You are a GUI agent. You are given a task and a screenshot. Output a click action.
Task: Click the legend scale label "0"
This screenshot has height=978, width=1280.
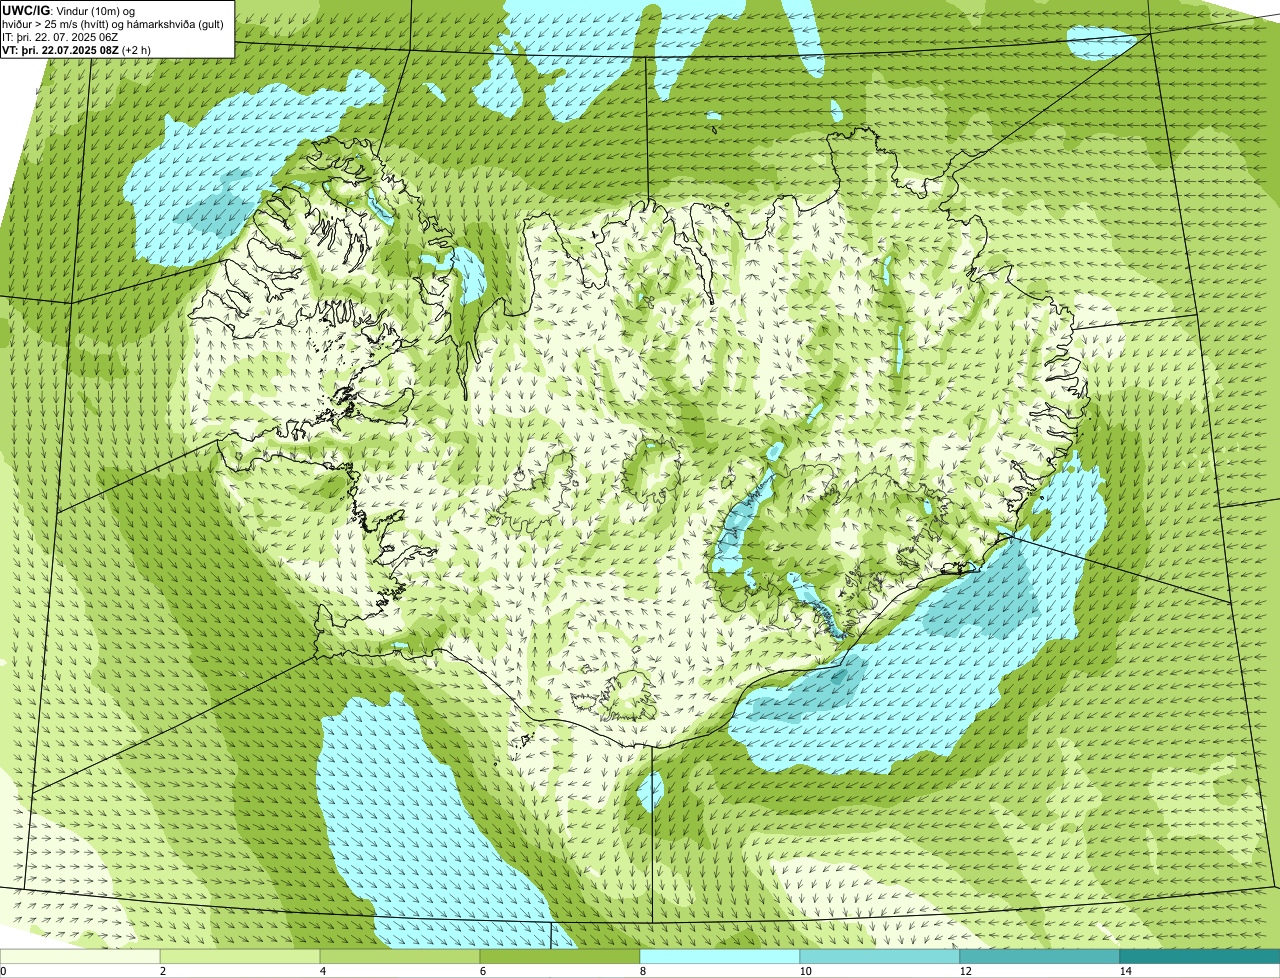(3, 971)
